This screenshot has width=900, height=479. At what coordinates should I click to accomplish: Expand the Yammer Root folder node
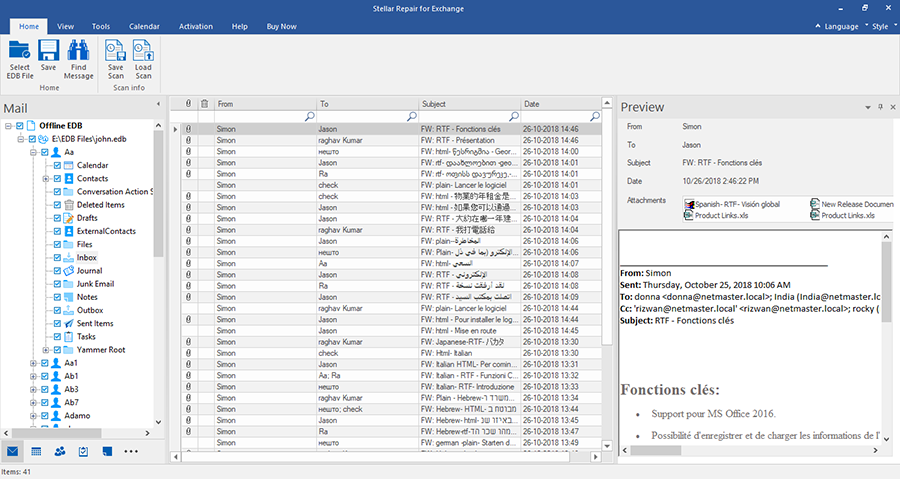(46, 350)
